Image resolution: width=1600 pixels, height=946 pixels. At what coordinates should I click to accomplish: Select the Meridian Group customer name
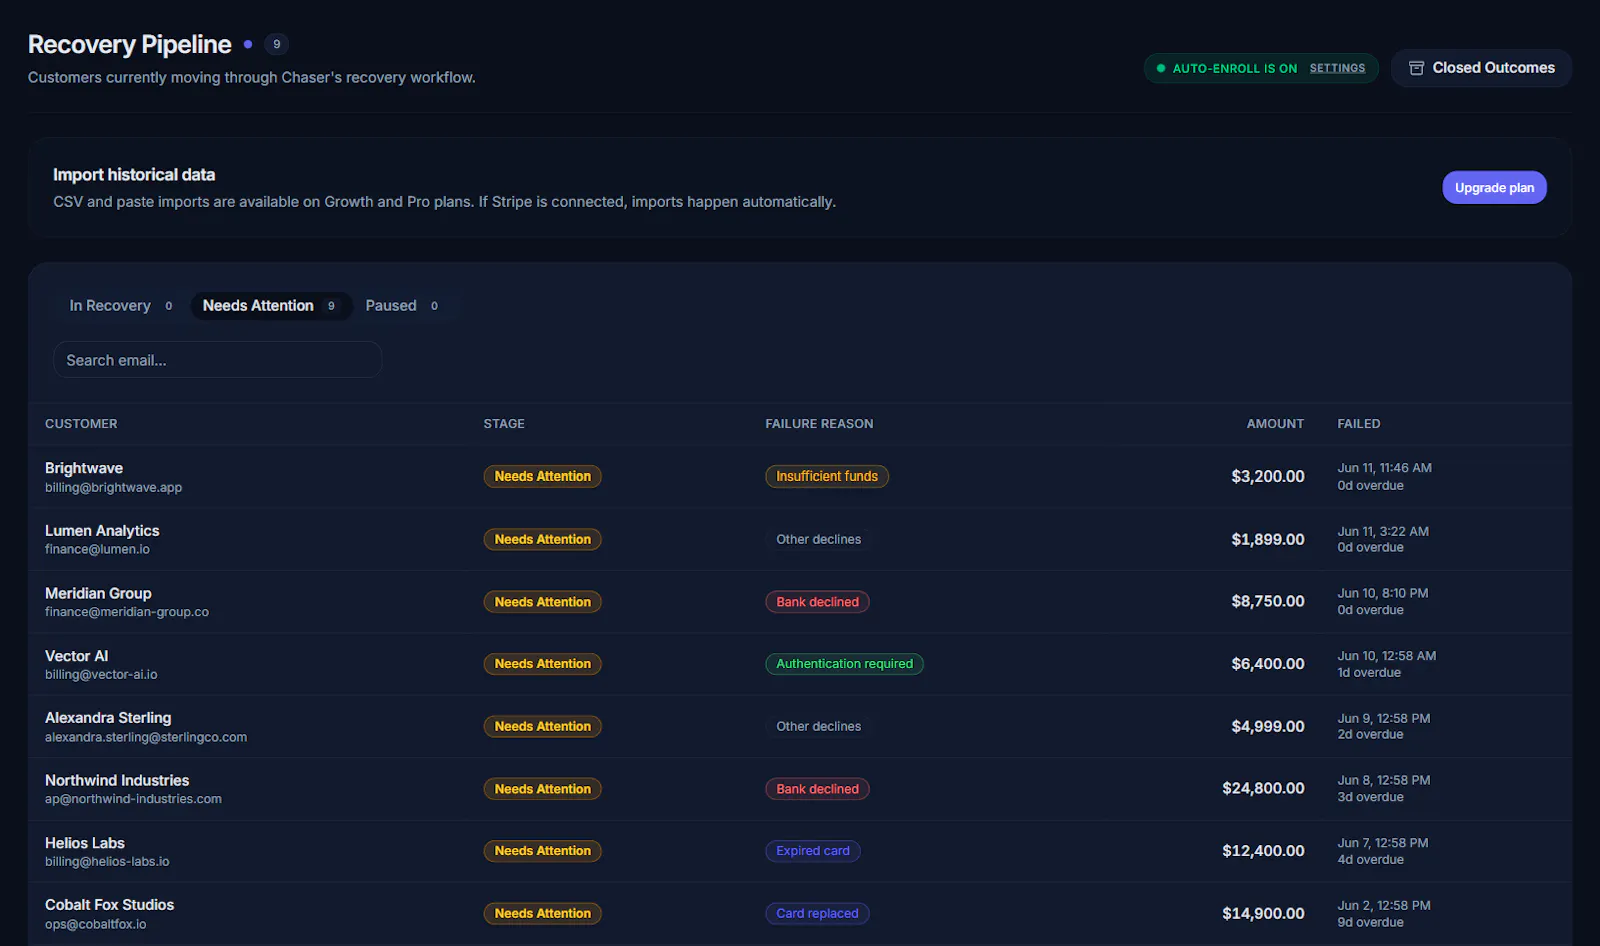[x=98, y=594]
